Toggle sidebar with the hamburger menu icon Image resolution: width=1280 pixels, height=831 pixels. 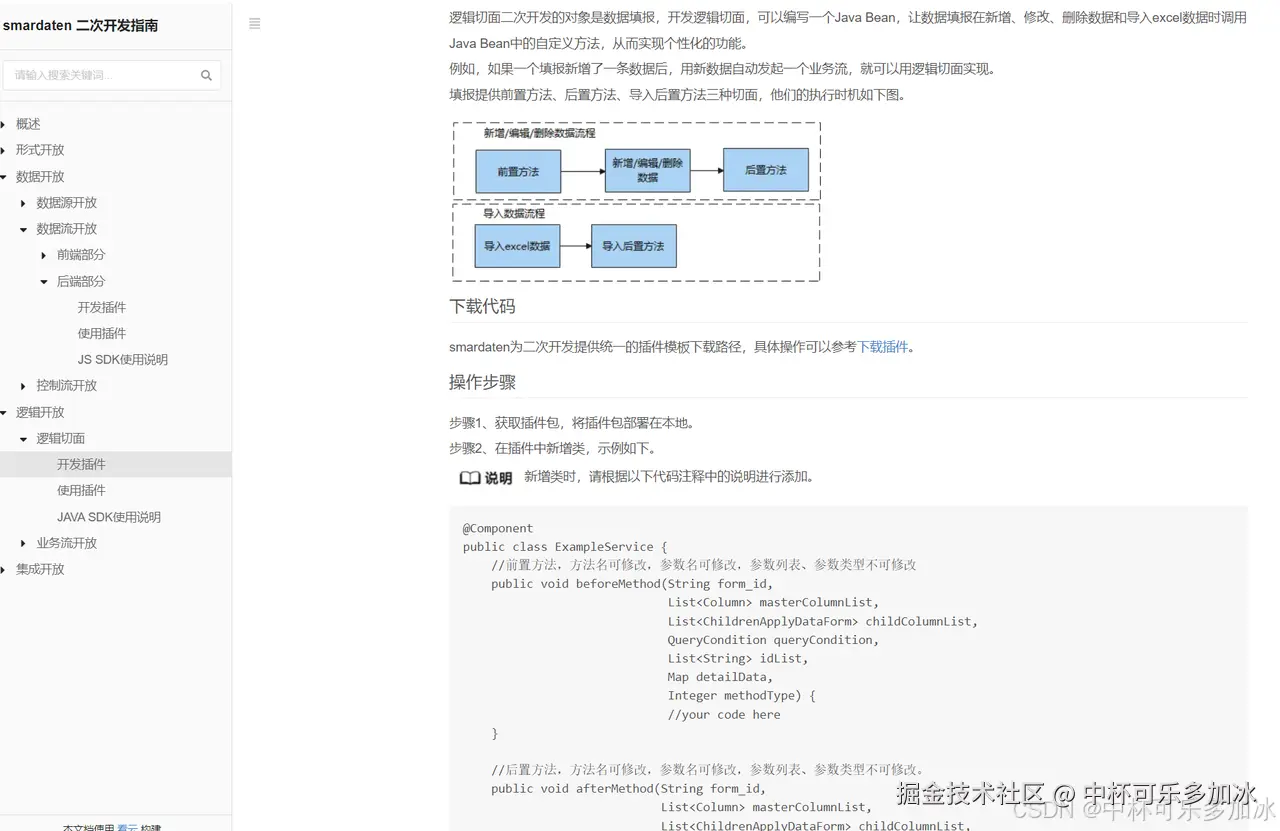(x=255, y=24)
